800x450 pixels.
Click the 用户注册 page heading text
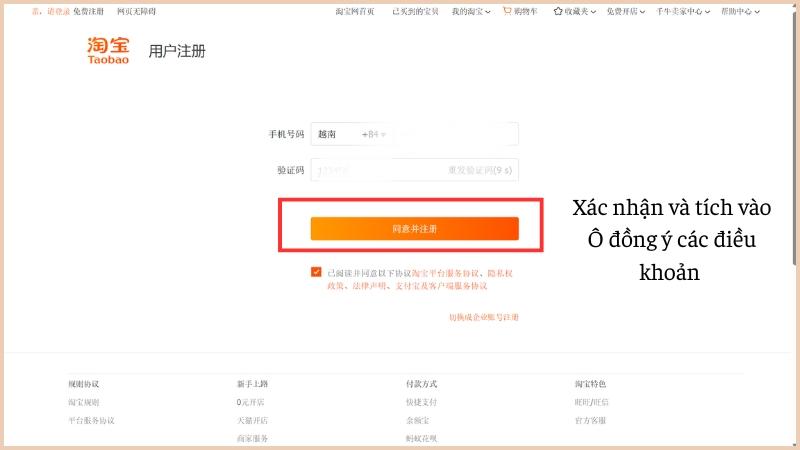pyautogui.click(x=177, y=51)
